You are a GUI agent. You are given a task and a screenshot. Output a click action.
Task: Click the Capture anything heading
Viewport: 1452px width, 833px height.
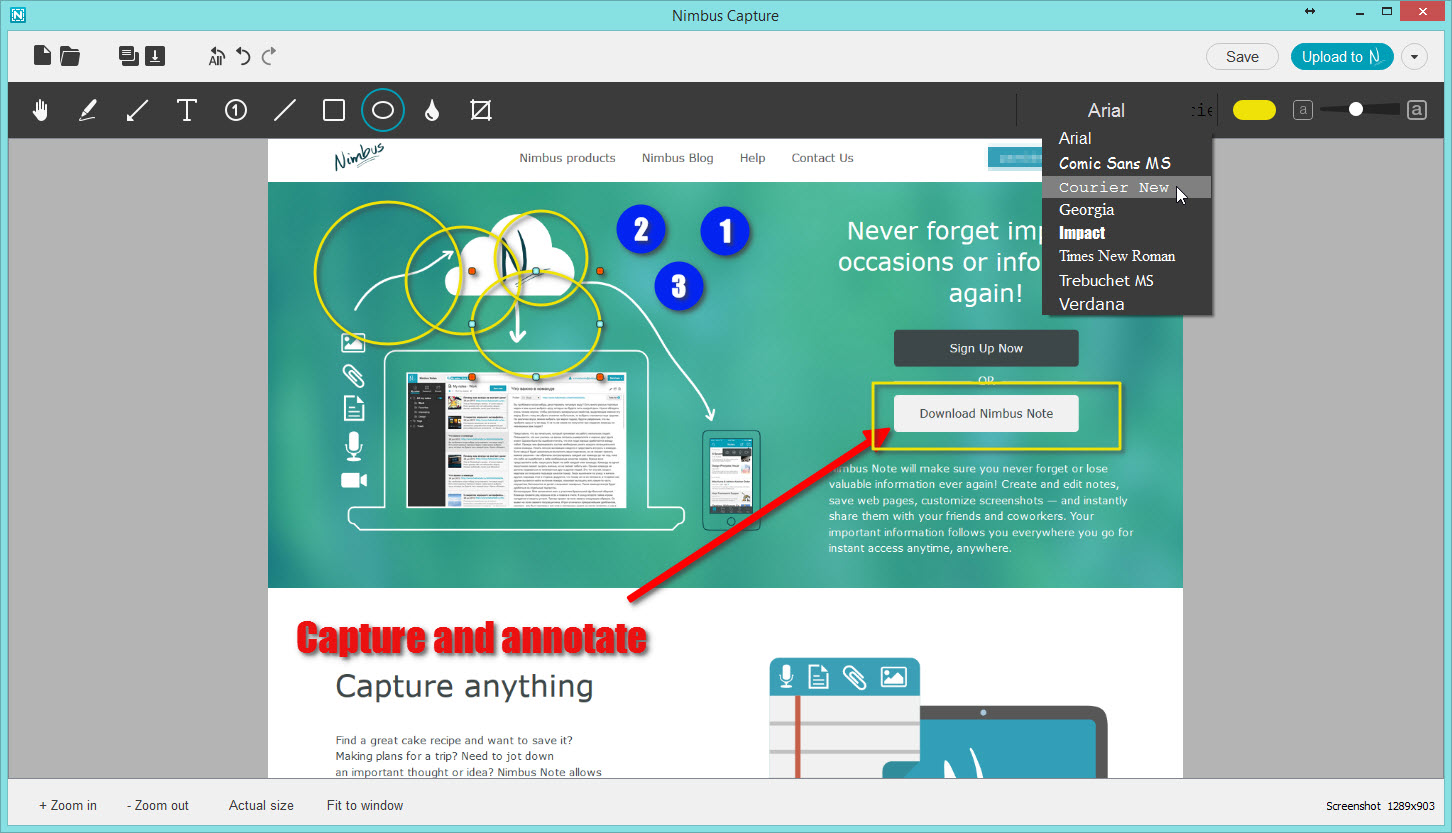tap(464, 687)
